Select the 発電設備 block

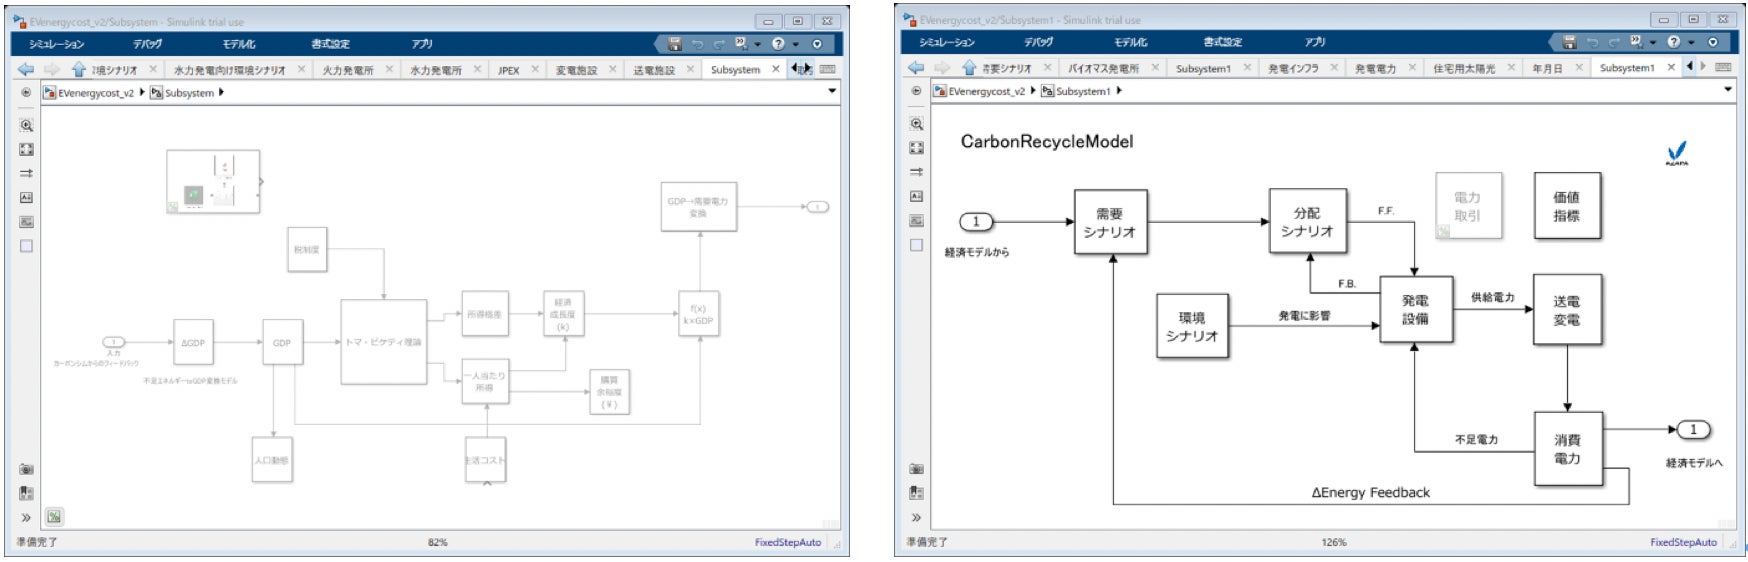(1415, 309)
